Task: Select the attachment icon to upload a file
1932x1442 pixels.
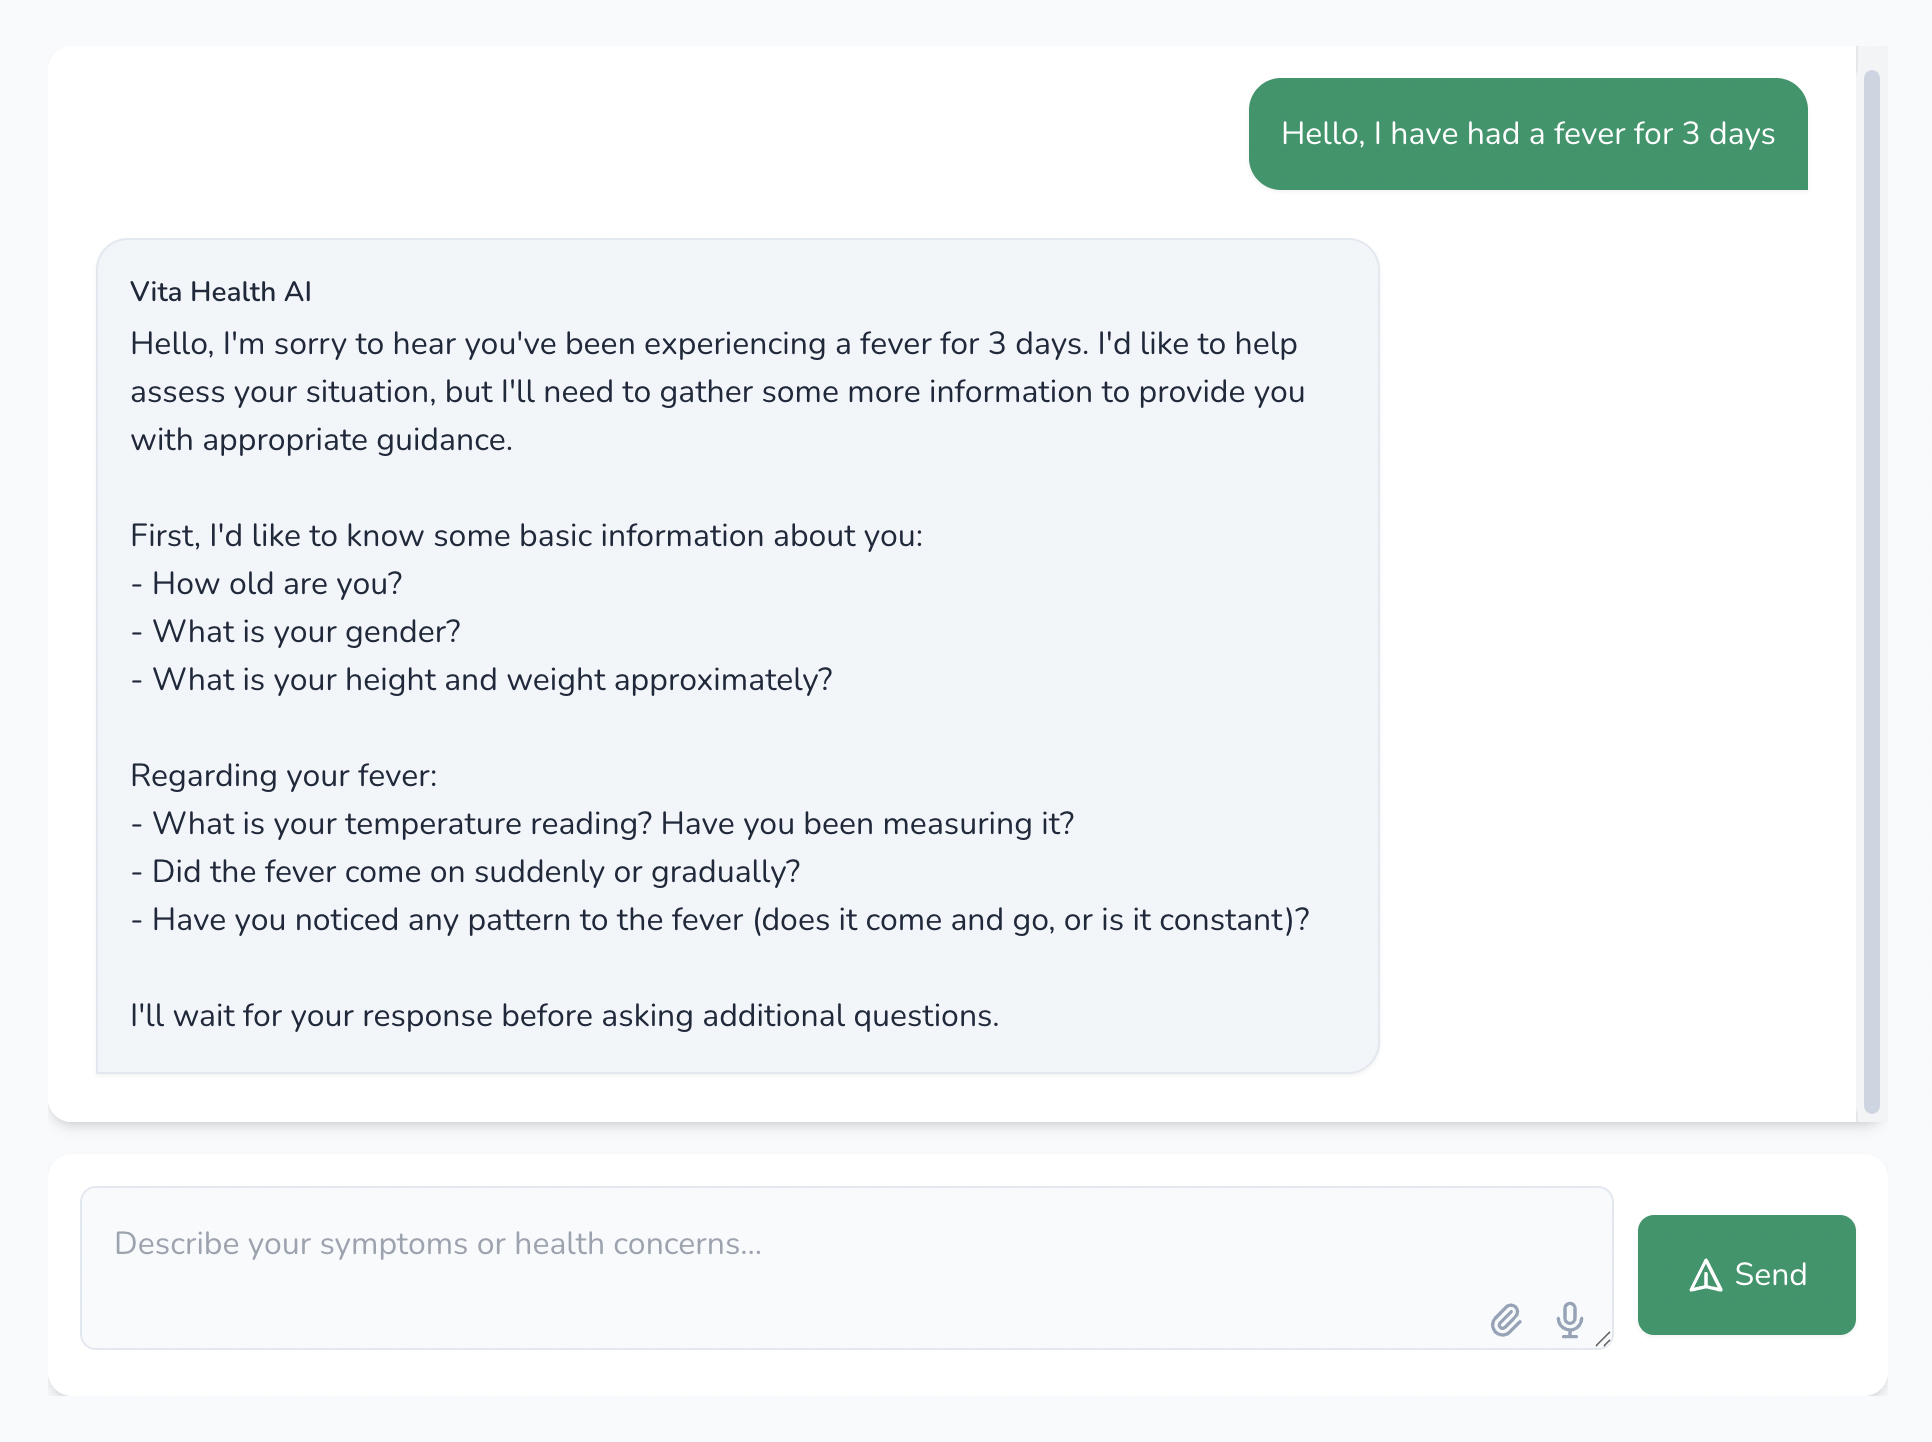Action: tap(1505, 1319)
